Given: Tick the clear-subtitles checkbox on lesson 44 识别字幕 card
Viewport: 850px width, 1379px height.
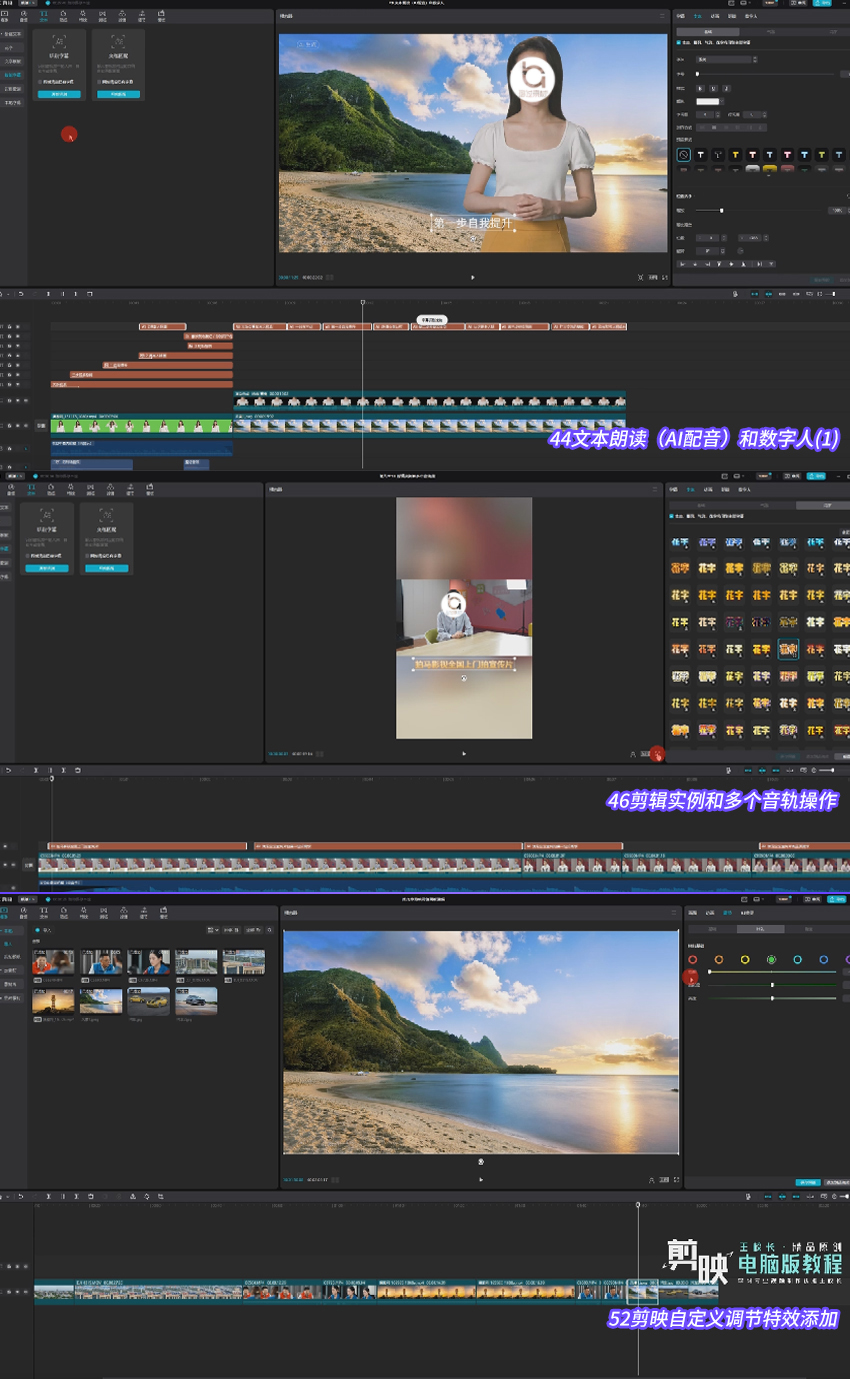Looking at the screenshot, I should coord(40,82).
